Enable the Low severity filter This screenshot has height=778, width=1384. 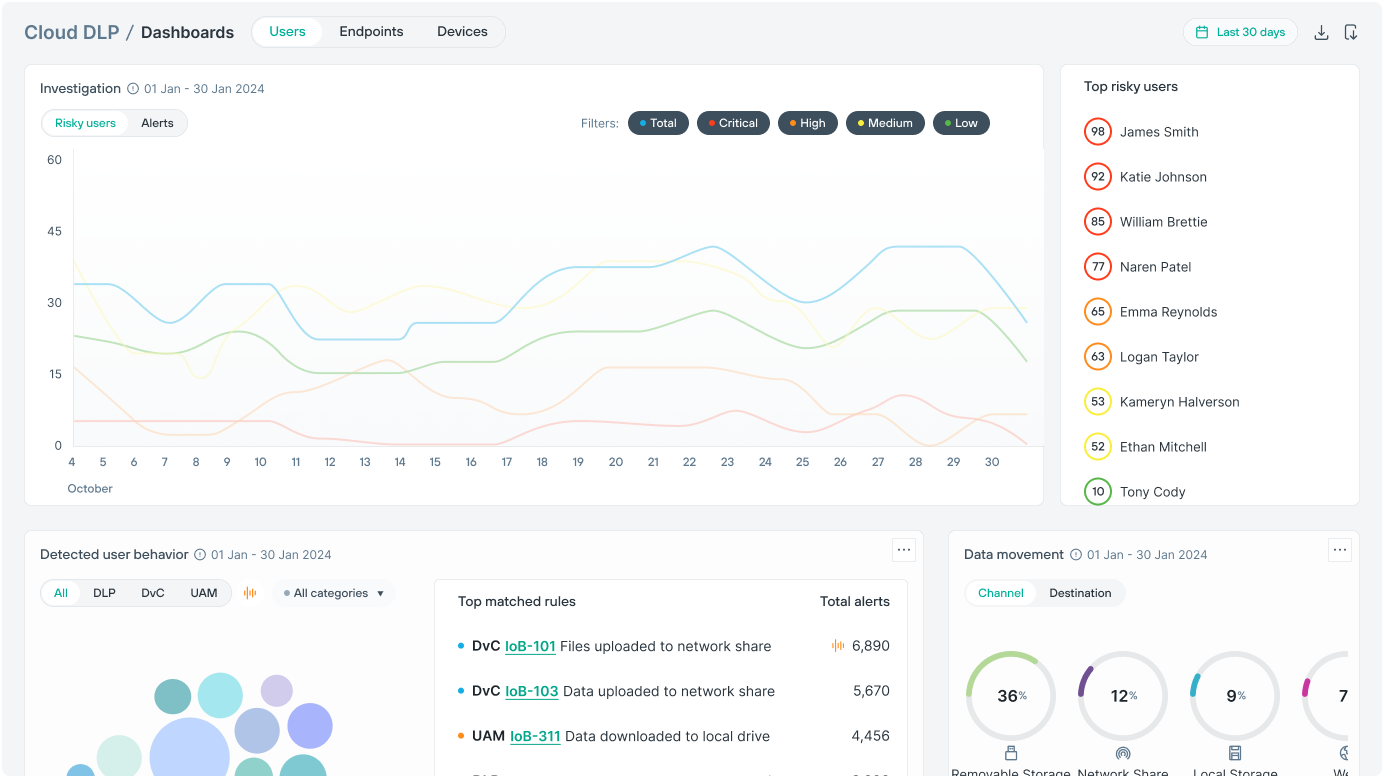(x=961, y=122)
